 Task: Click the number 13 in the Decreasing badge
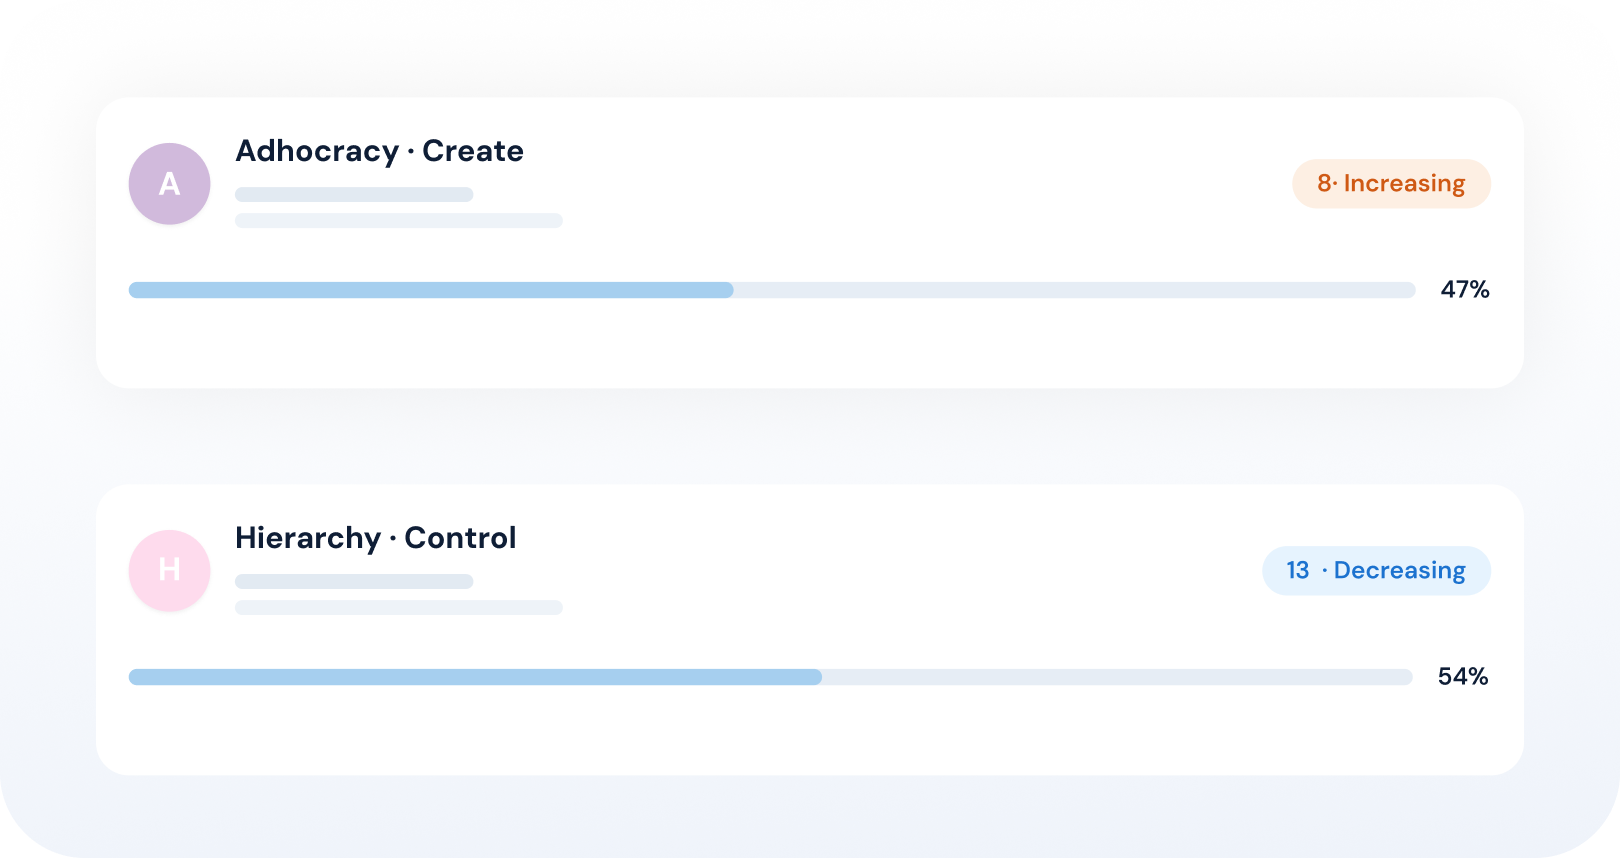pos(1297,571)
